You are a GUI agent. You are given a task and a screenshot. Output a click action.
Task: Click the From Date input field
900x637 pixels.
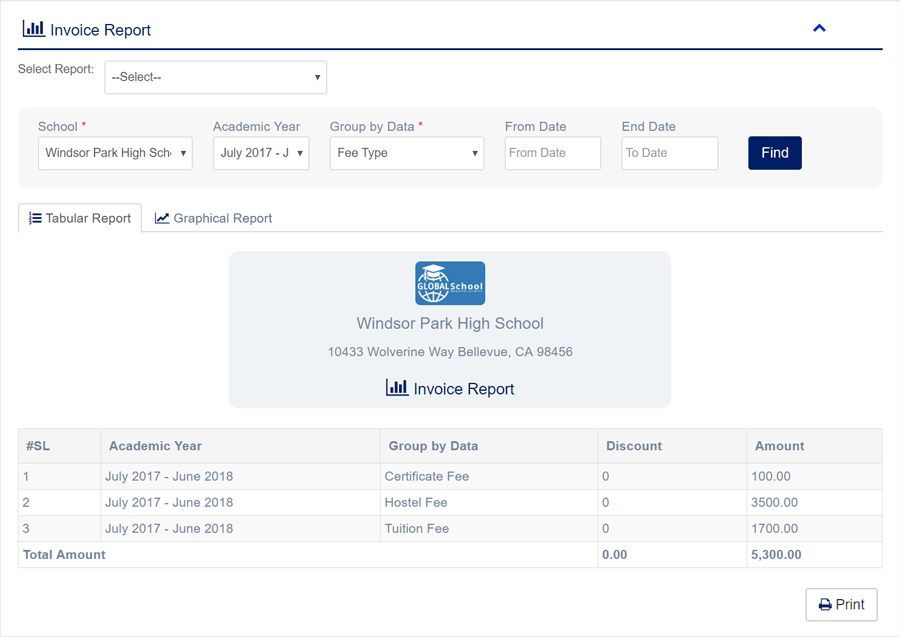point(552,153)
